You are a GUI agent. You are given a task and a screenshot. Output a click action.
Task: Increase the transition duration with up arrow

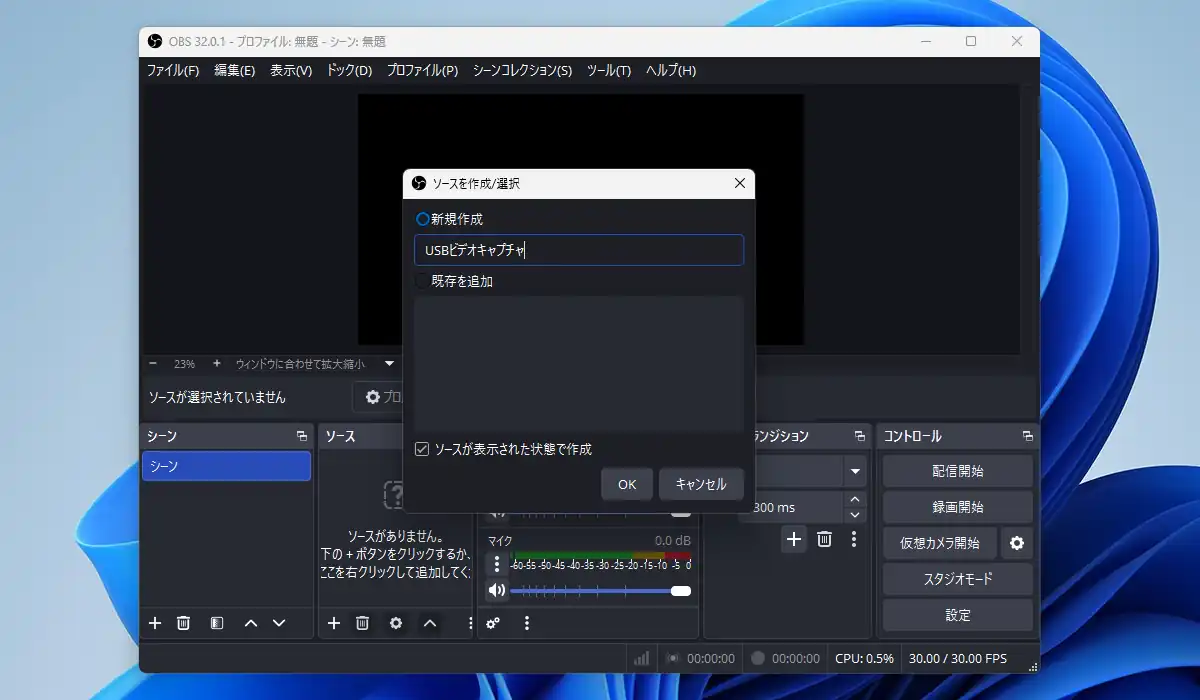pyautogui.click(x=854, y=500)
